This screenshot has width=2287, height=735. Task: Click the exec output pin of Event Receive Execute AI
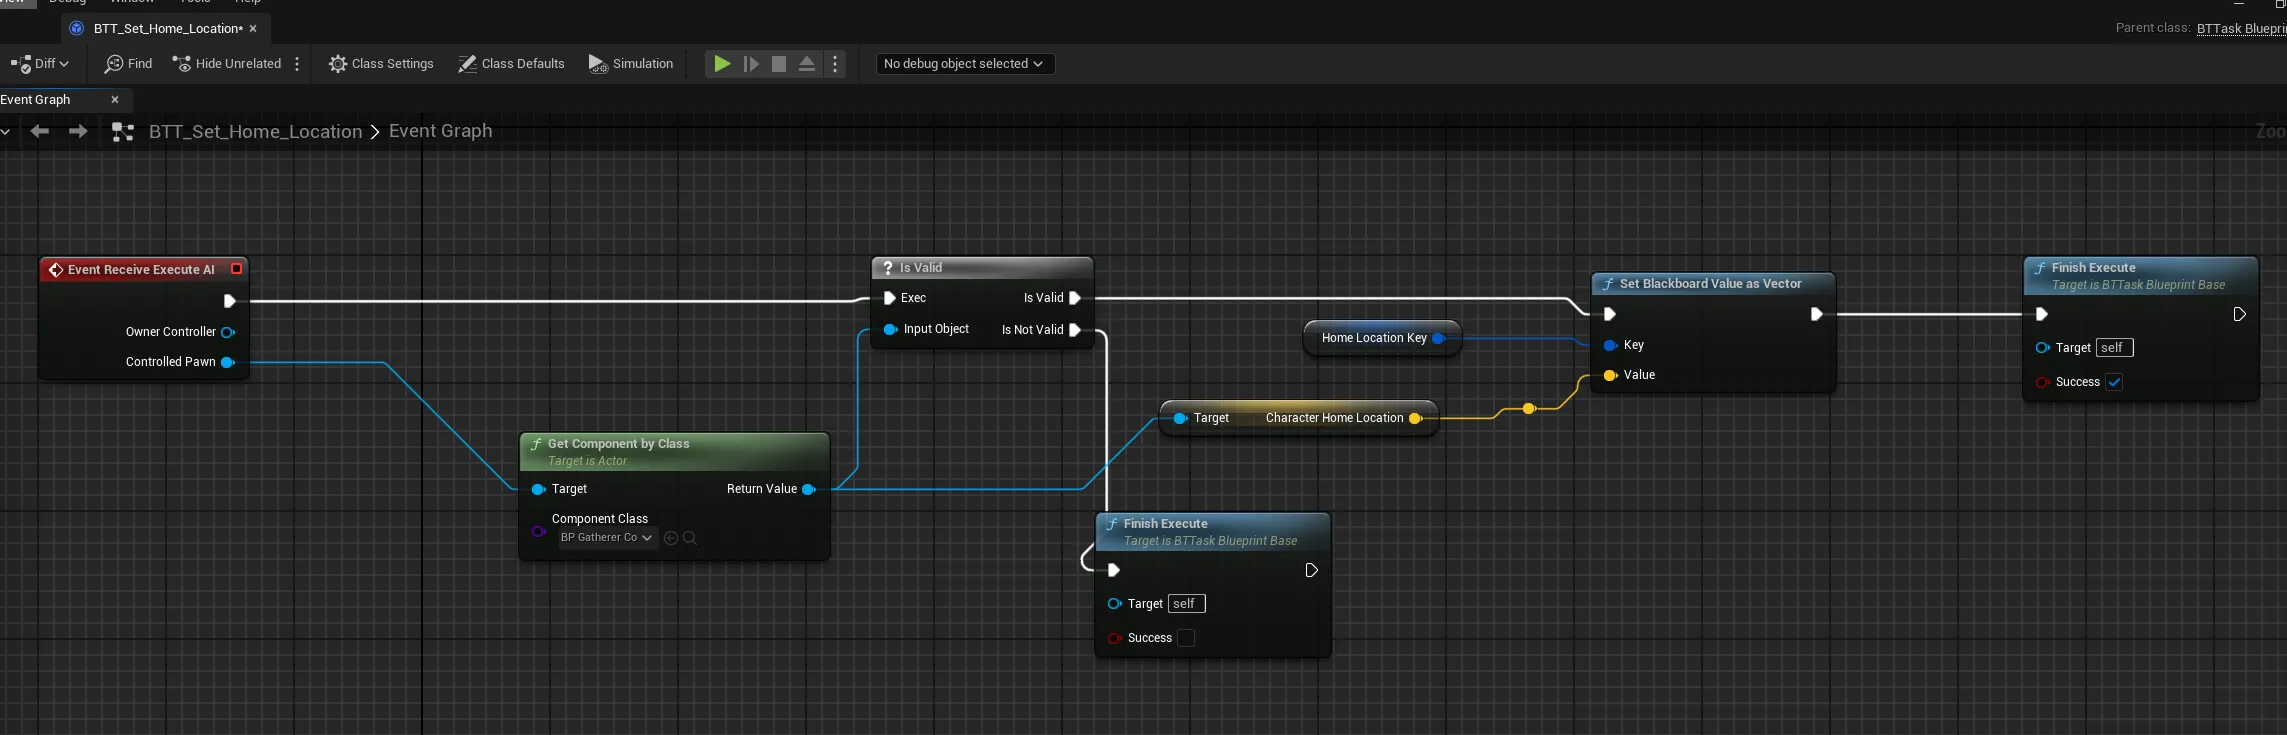230,301
